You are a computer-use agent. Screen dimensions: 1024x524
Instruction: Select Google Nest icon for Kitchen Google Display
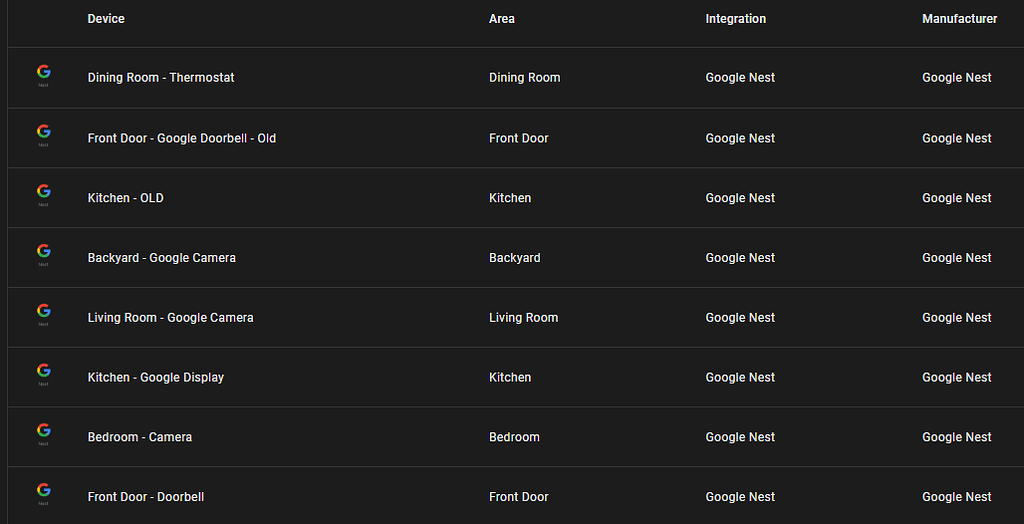click(43, 375)
